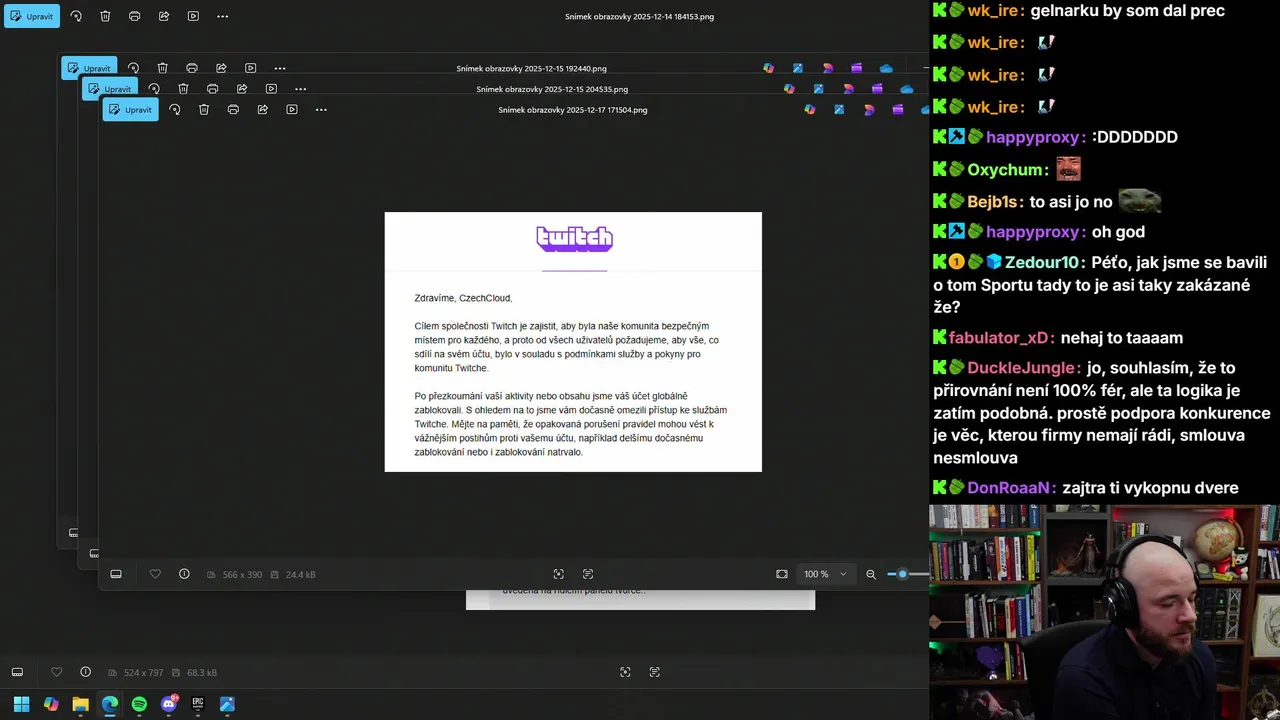Share the 192440.png image

tap(221, 68)
